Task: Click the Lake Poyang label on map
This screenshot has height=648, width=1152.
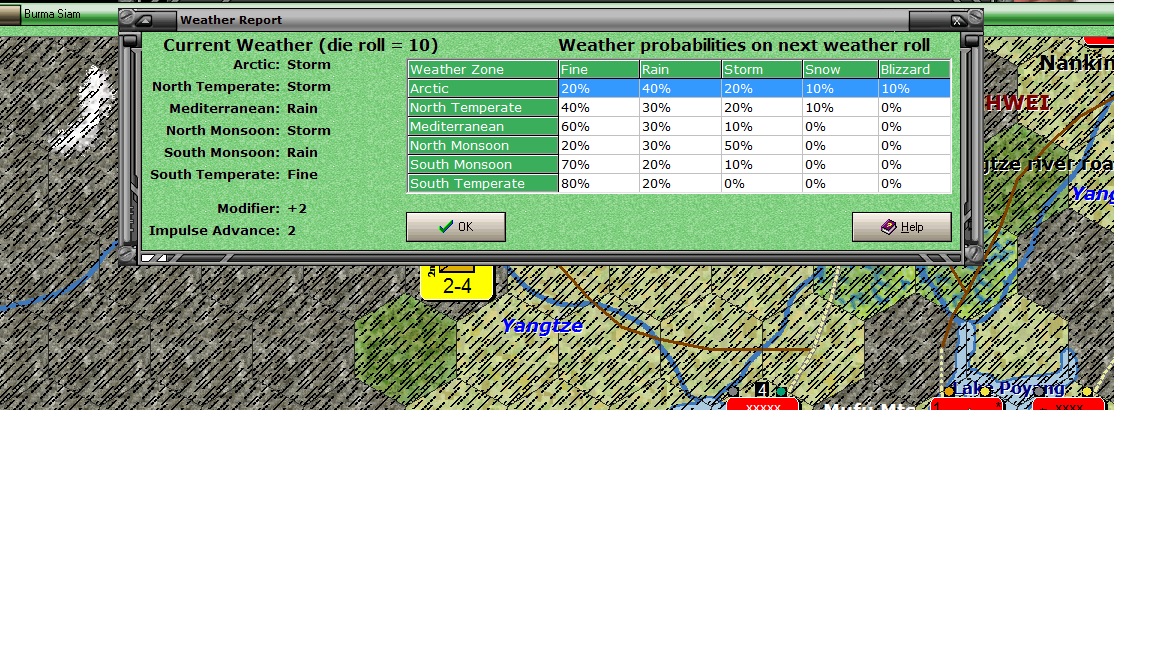Action: click(1009, 388)
